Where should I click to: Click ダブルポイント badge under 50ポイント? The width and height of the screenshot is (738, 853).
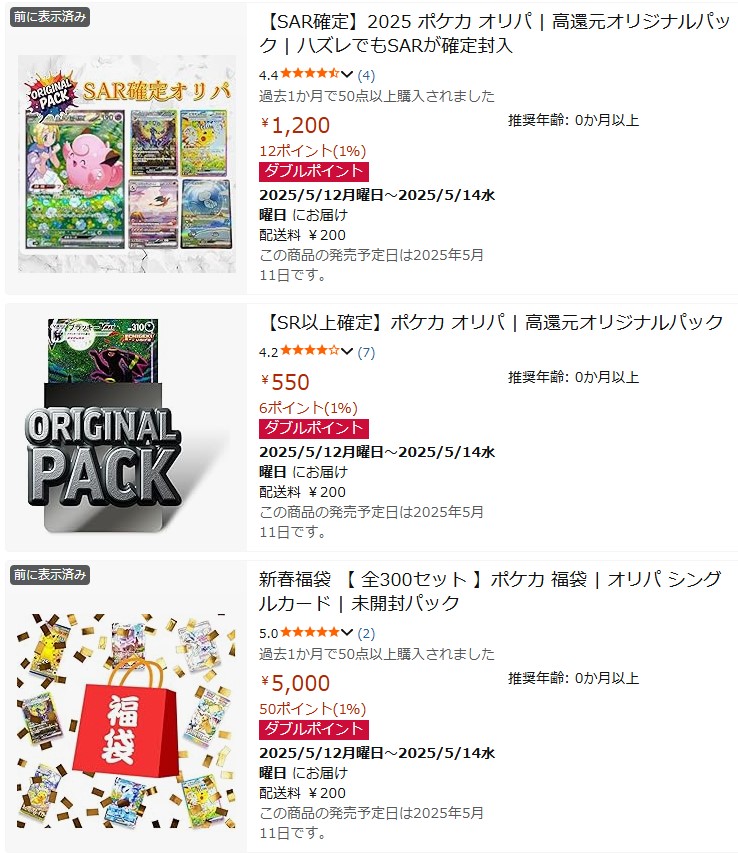click(x=314, y=730)
